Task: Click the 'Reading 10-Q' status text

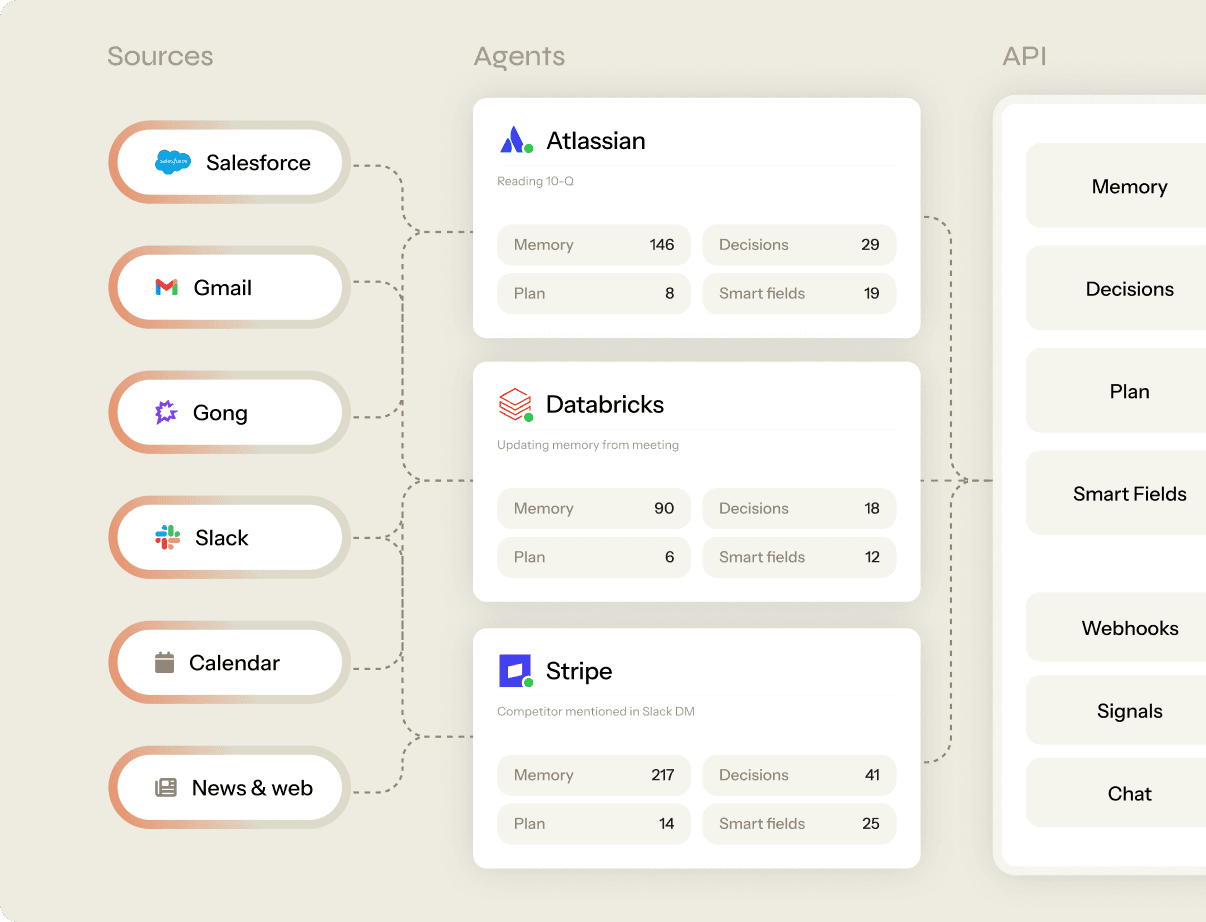Action: (x=535, y=182)
